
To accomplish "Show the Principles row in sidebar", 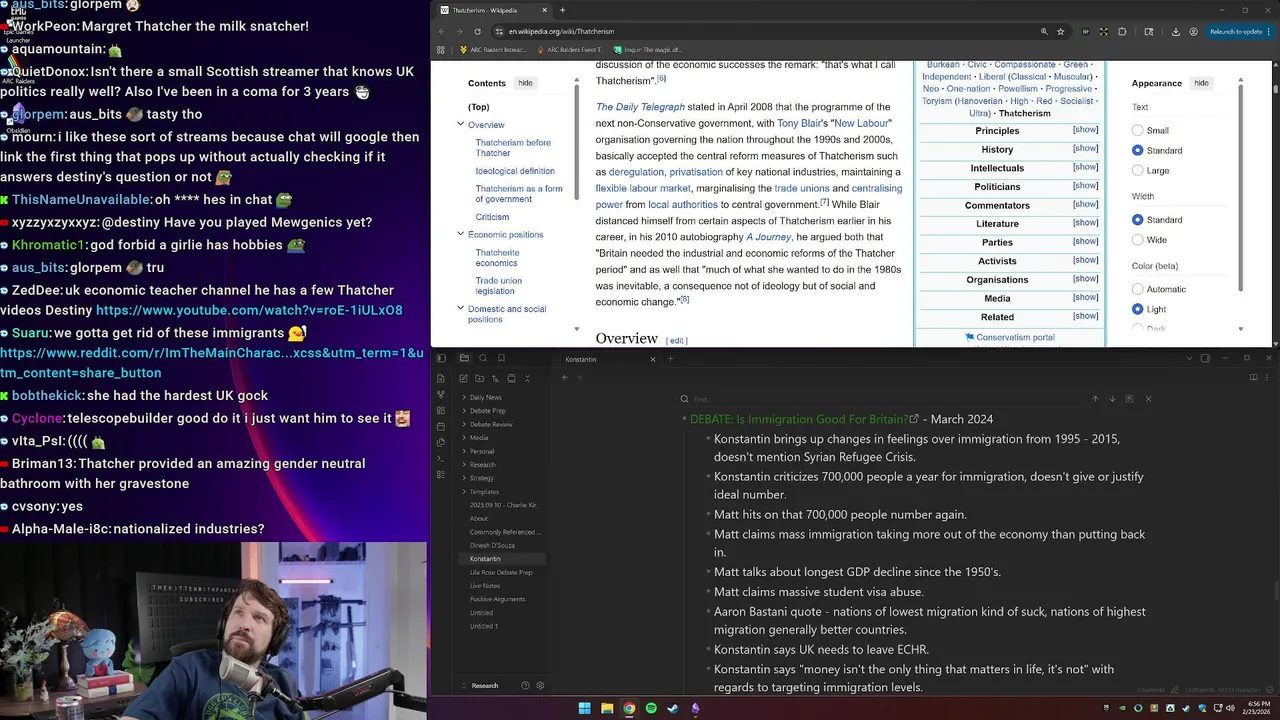I will pos(1085,130).
